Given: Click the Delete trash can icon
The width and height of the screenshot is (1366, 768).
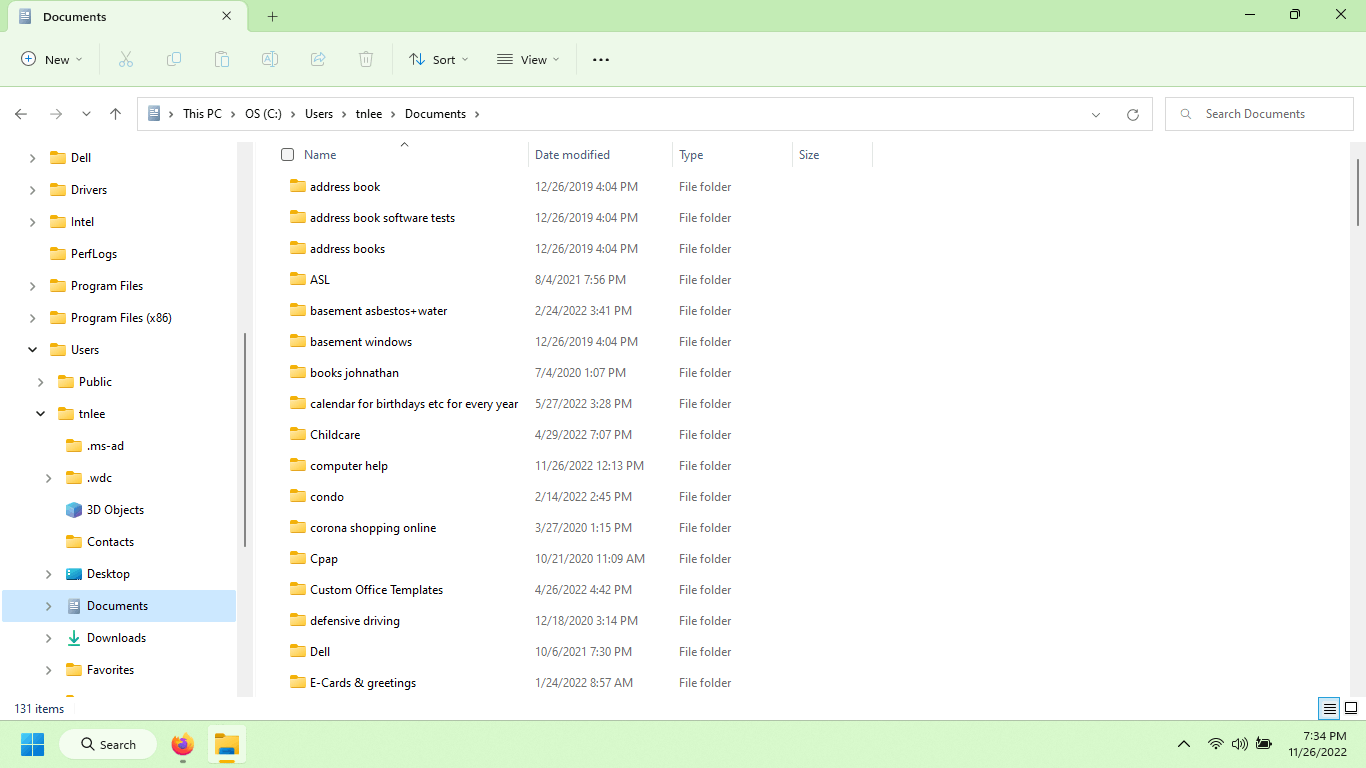Looking at the screenshot, I should tap(366, 60).
